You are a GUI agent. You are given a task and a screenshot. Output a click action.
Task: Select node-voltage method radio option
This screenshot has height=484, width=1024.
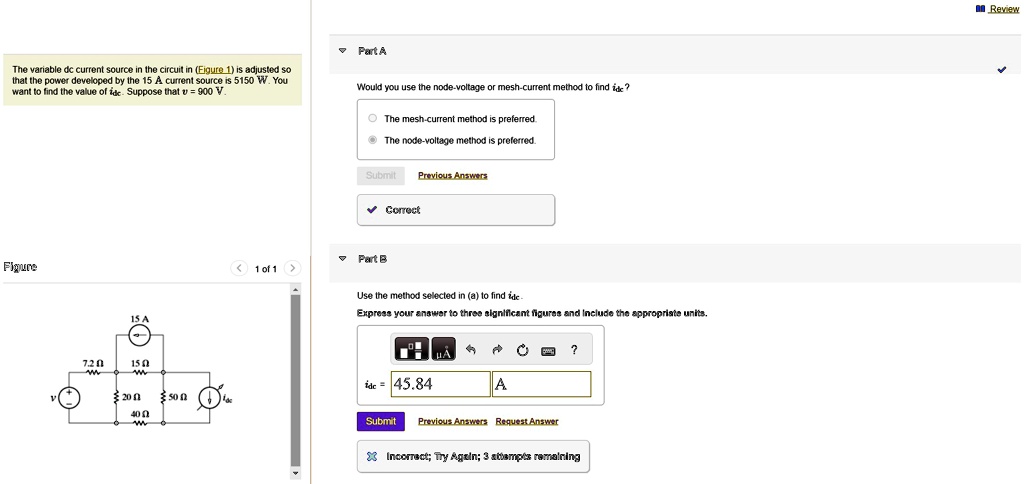[372, 140]
